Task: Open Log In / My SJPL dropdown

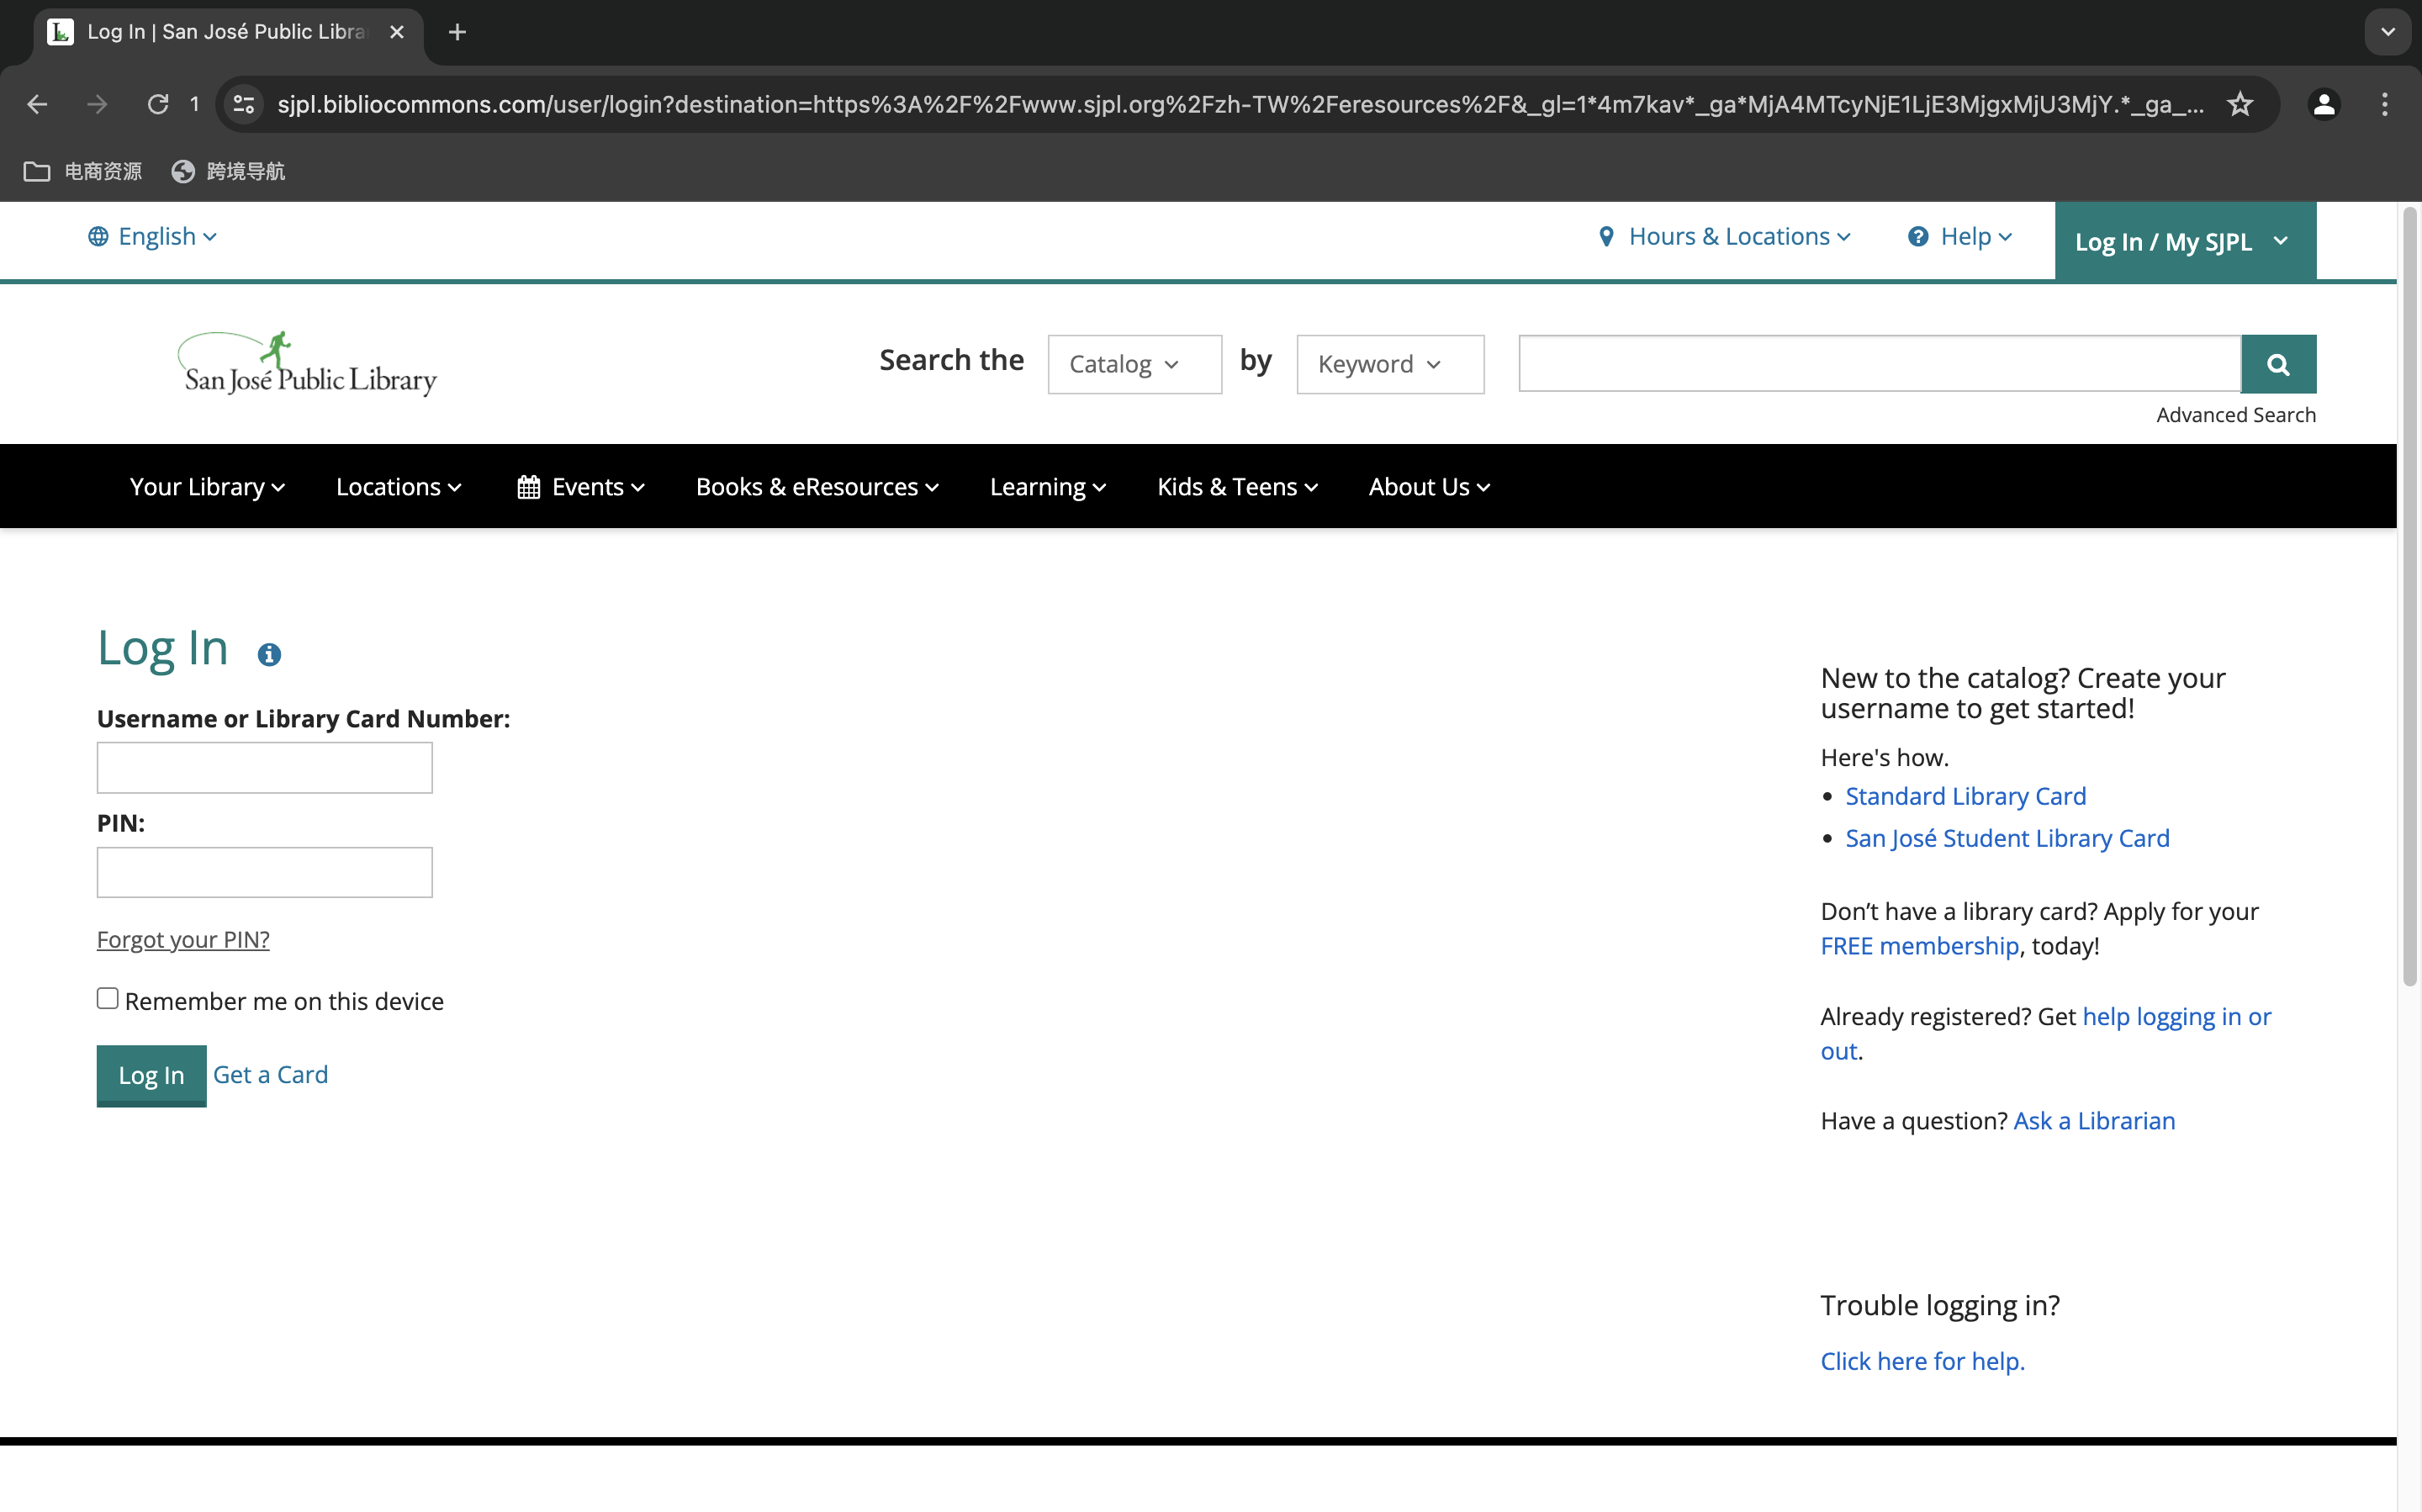Action: pos(2185,241)
